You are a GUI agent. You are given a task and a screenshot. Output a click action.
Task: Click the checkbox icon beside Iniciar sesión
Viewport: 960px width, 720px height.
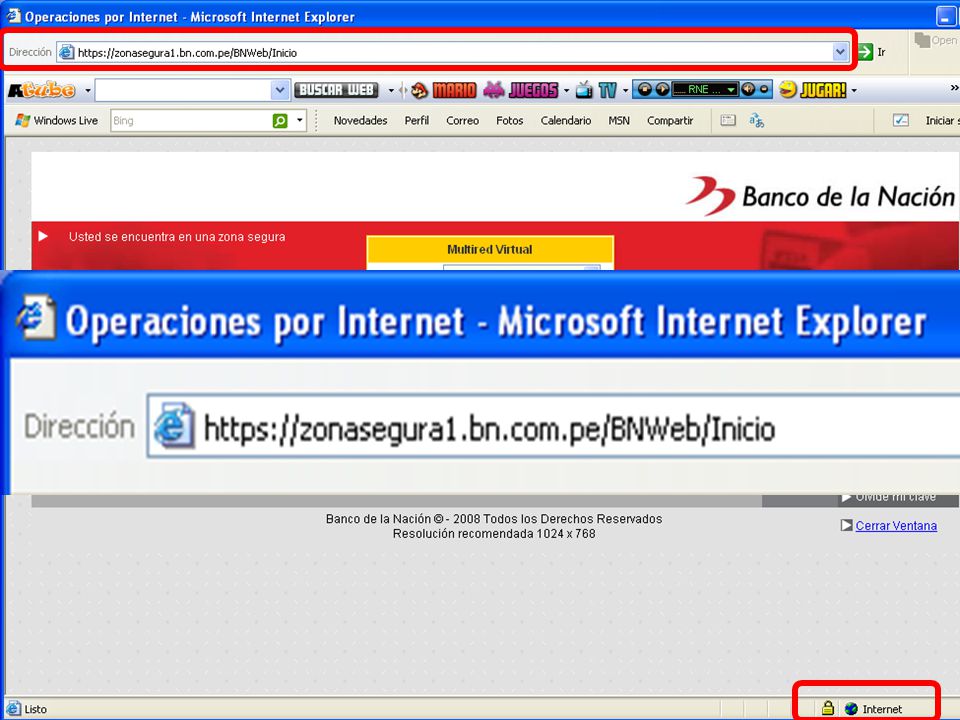(x=901, y=121)
